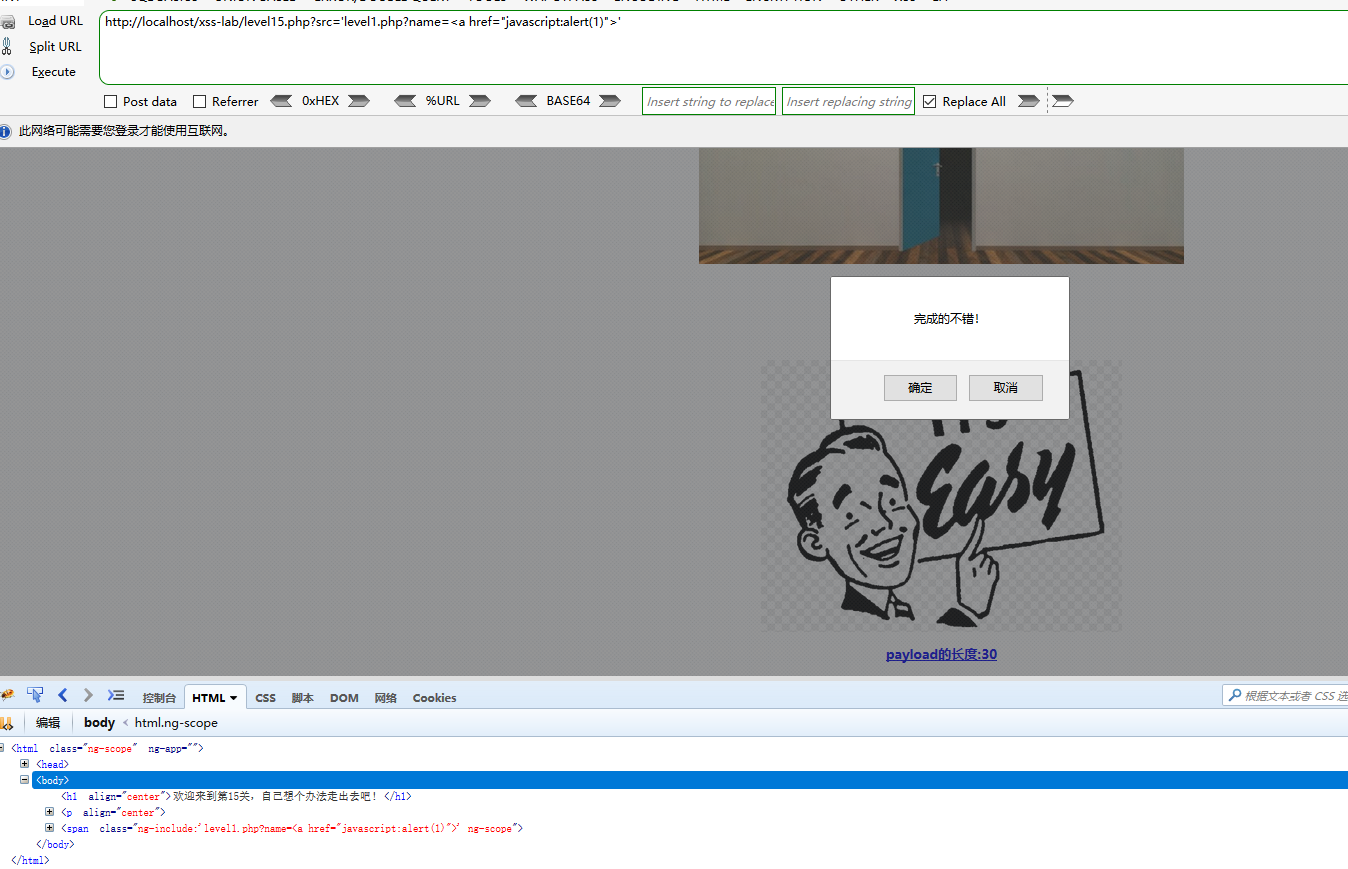Click the door image at page top
Image resolution: width=1348 pixels, height=869 pixels.
click(x=941, y=206)
